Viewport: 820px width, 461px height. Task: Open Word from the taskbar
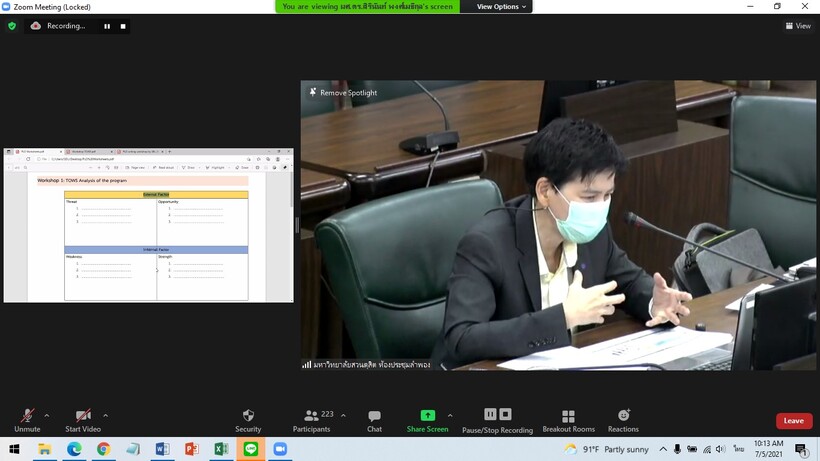162,449
